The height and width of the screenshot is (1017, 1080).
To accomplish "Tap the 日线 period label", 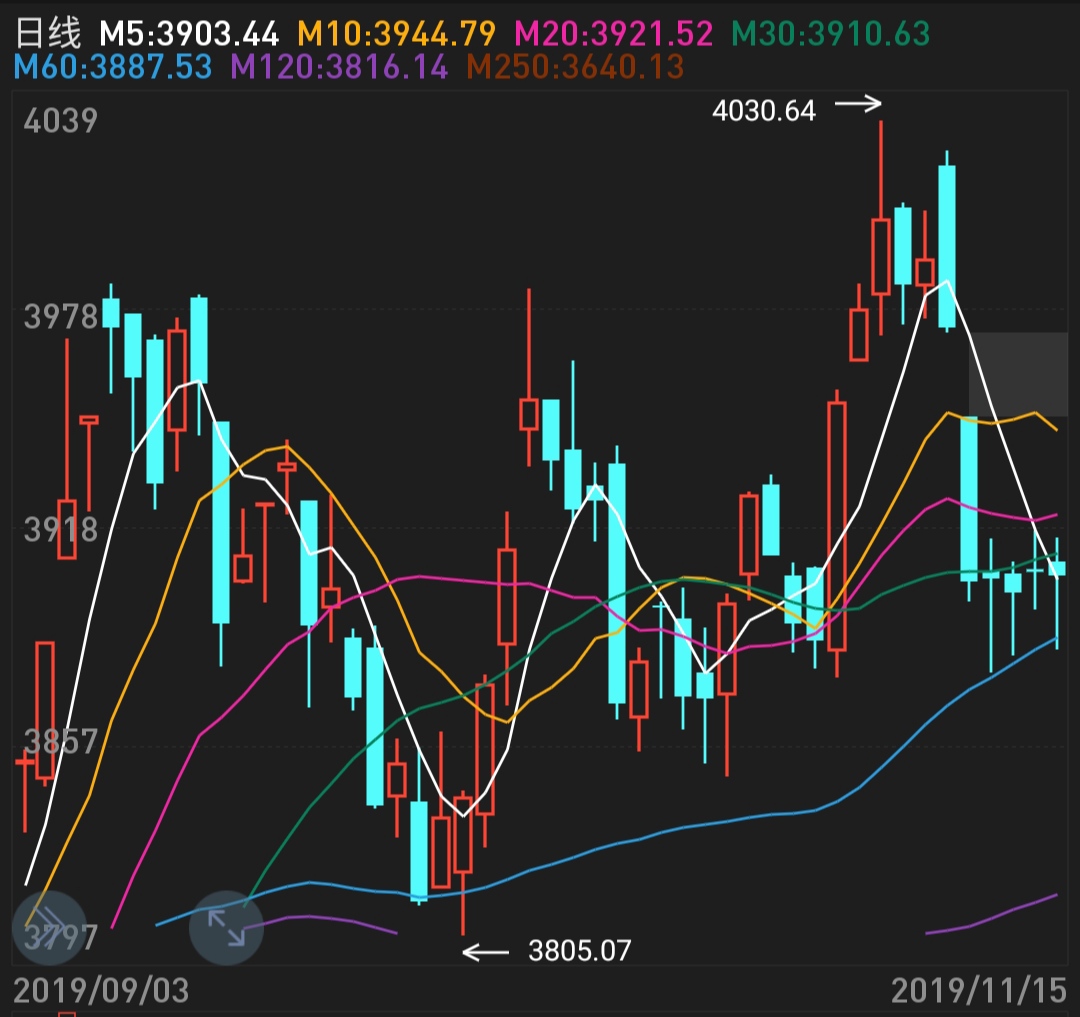I will tap(48, 32).
